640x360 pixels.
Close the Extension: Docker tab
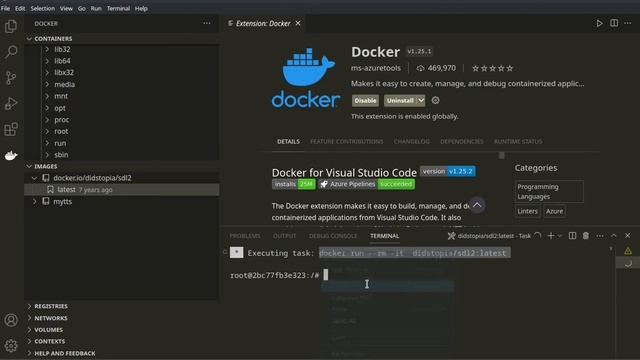point(298,23)
